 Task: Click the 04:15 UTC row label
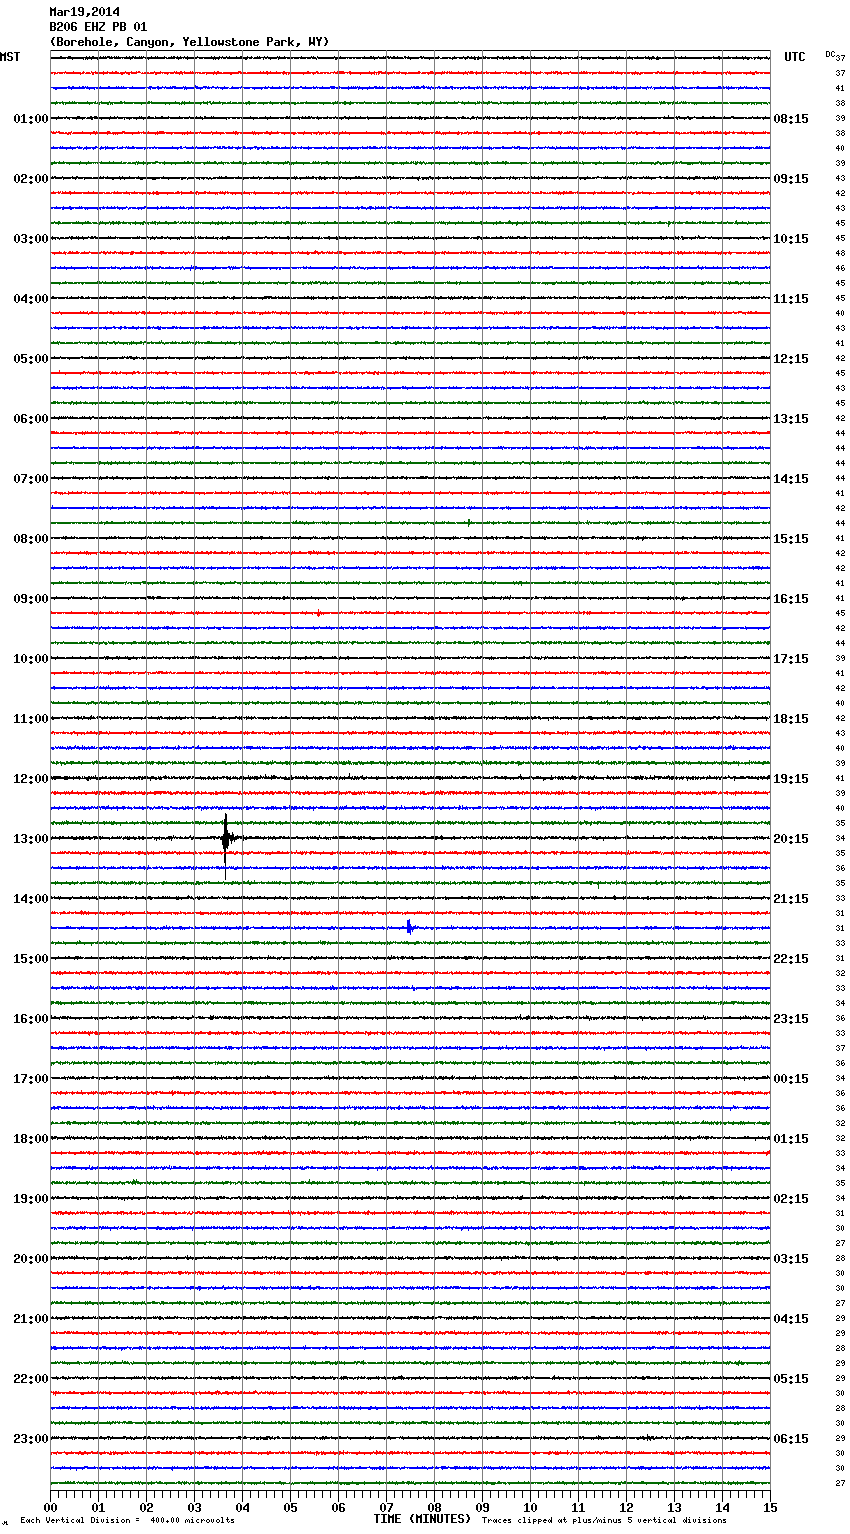coord(791,1319)
